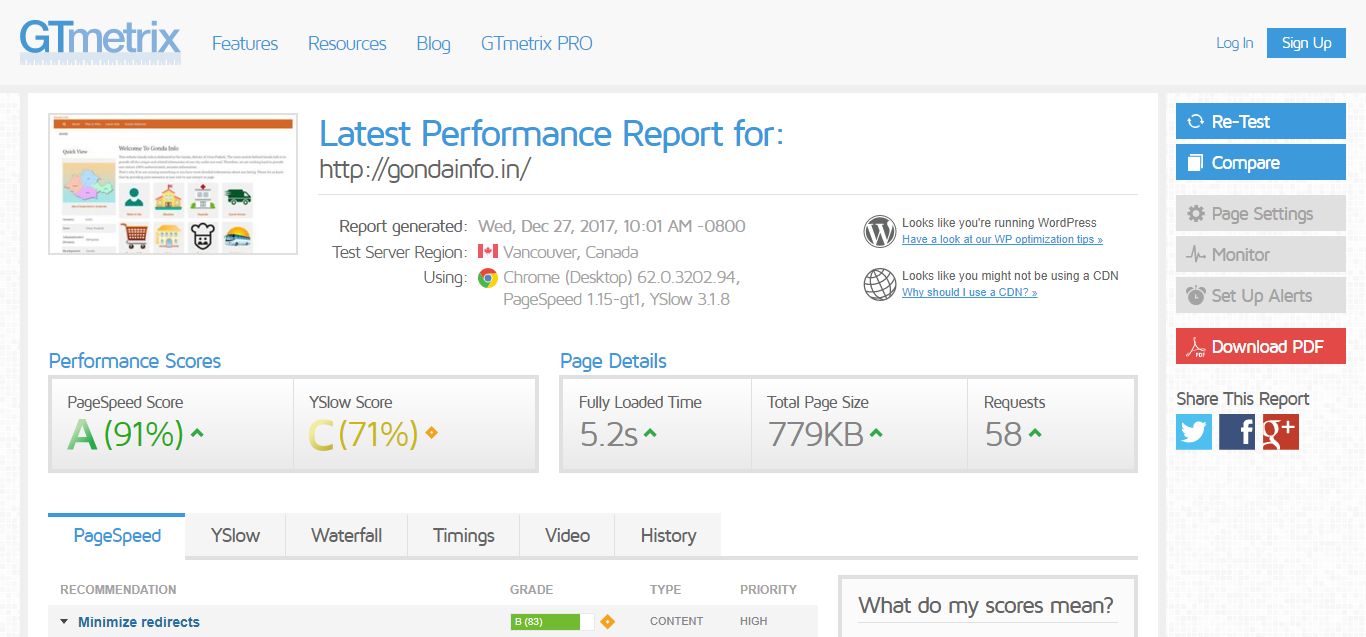Viewport: 1366px width, 637px height.
Task: Switch to the YSlow tab
Action: (x=235, y=535)
